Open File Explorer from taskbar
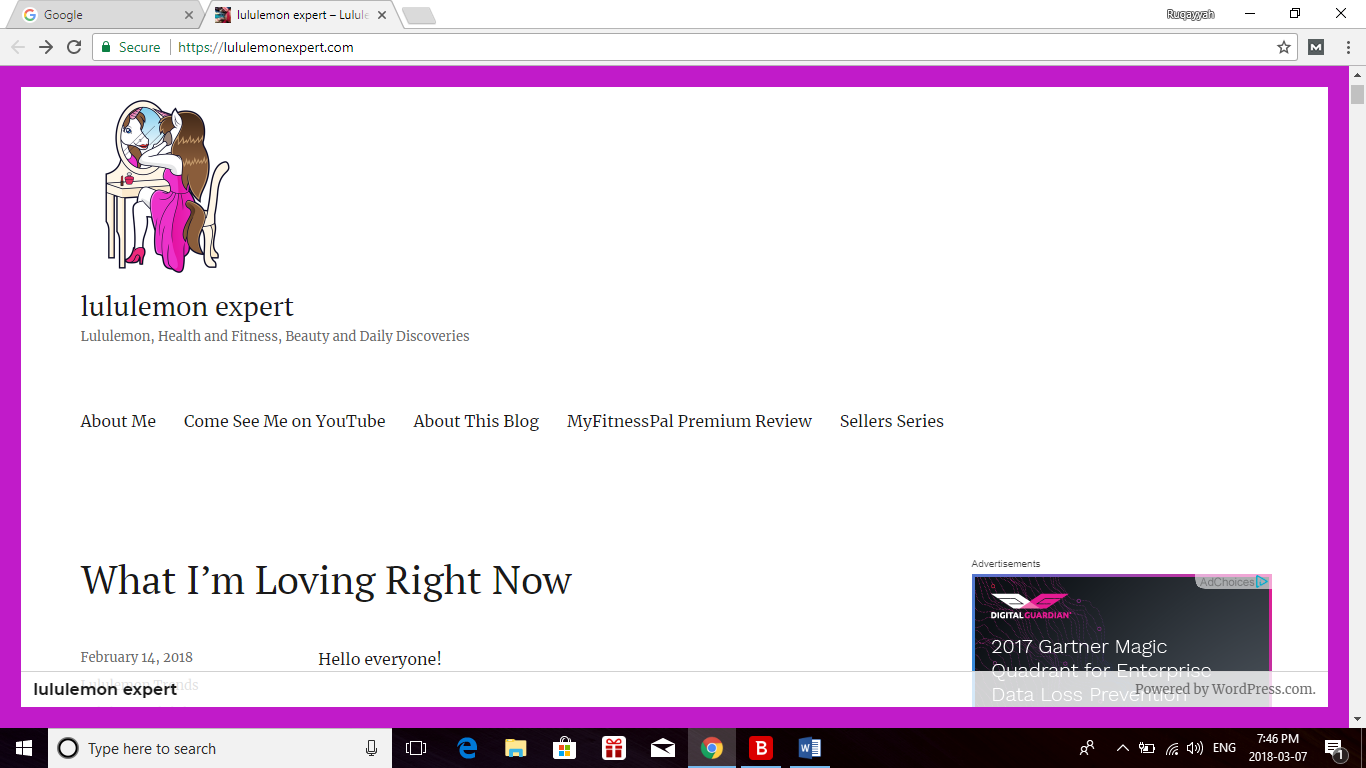1366x768 pixels. click(516, 748)
